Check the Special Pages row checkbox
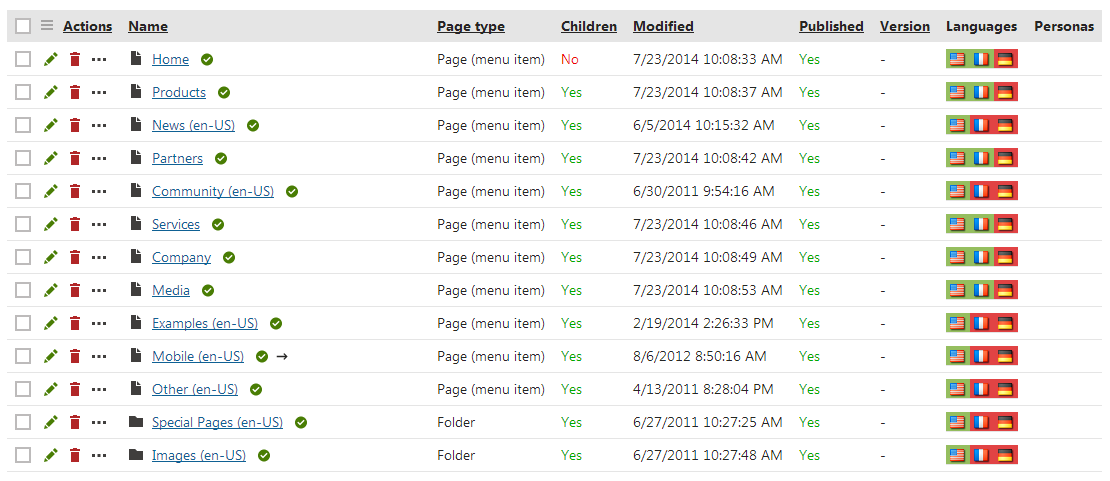Image resolution: width=1110 pixels, height=481 pixels. (23, 423)
